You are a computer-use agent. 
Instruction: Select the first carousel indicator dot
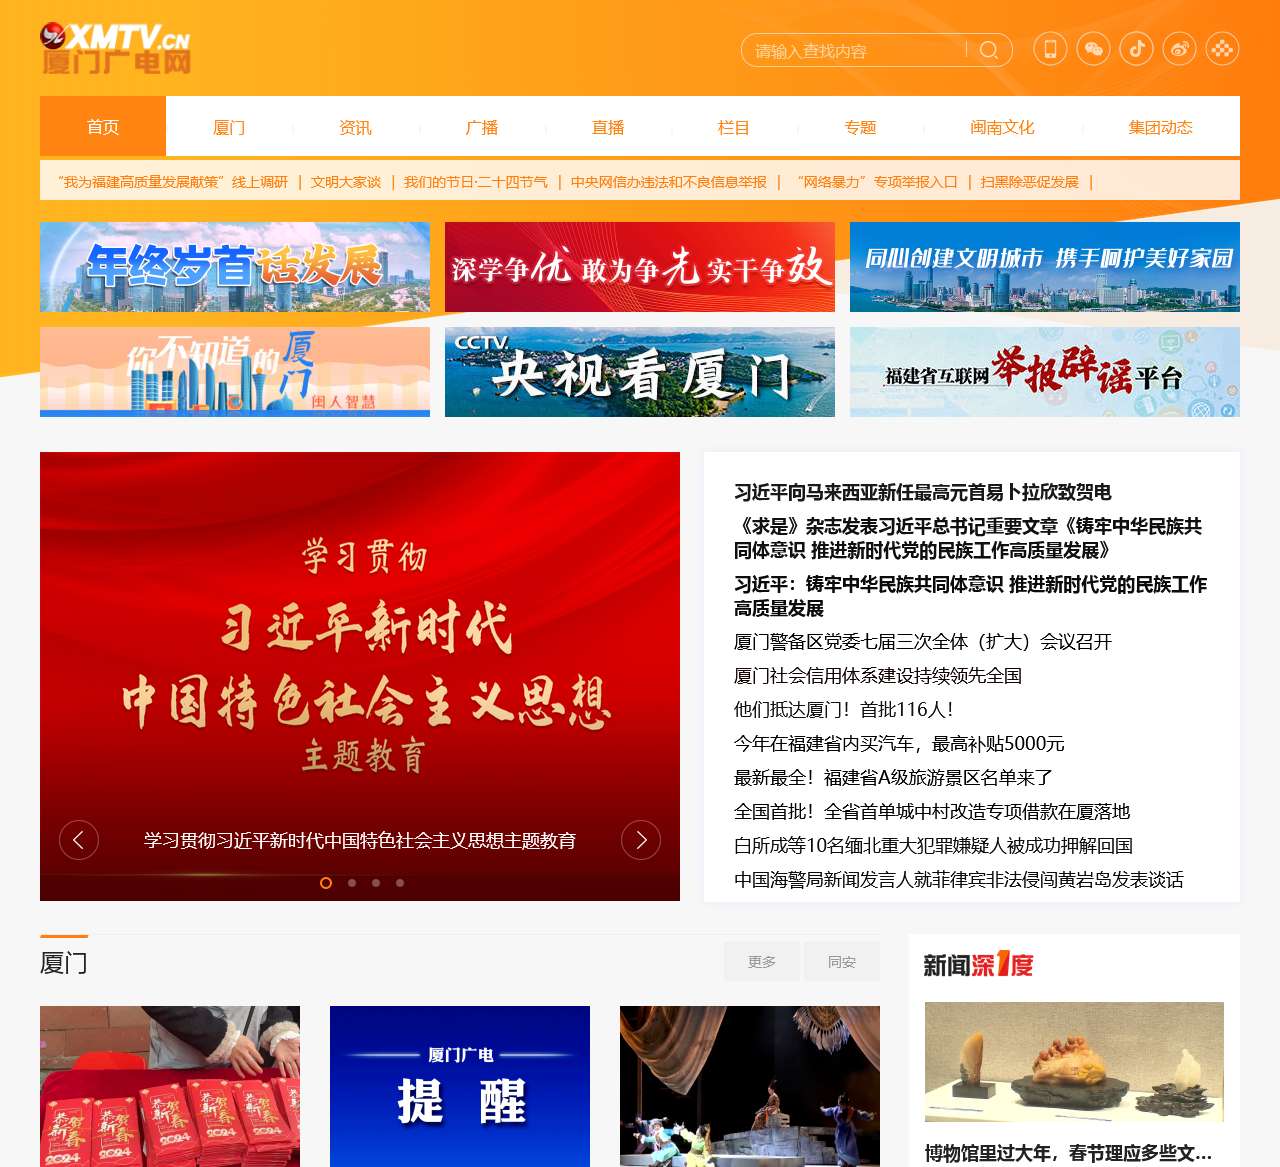[x=325, y=883]
